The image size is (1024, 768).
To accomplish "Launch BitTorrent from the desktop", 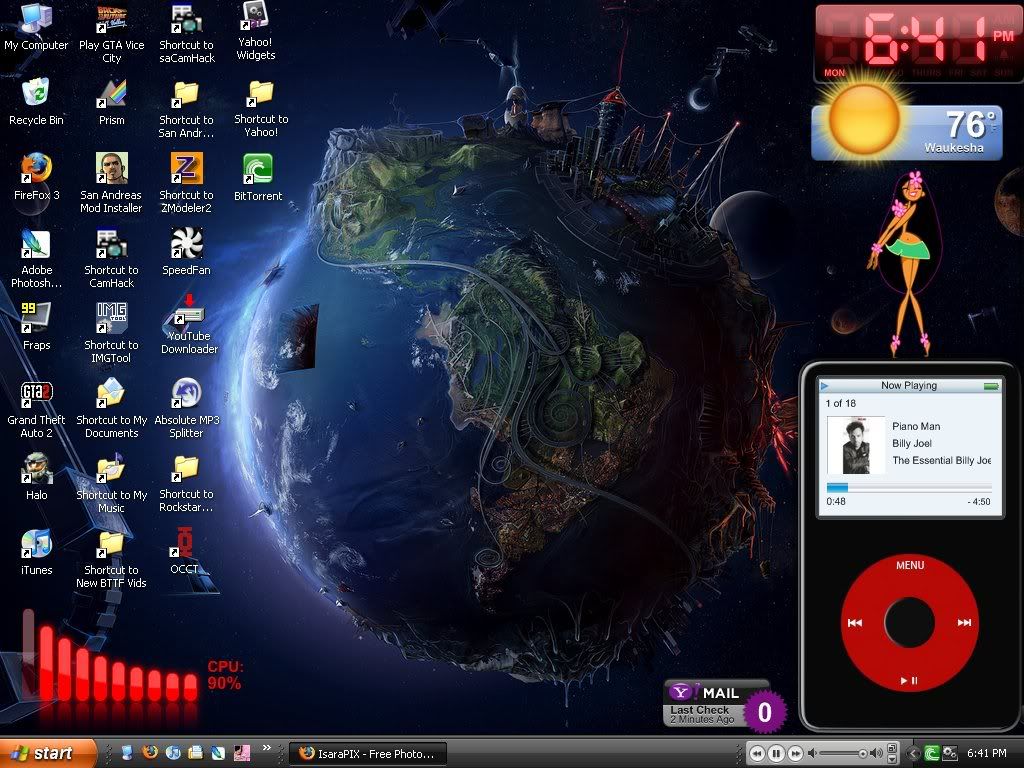I will coord(258,170).
